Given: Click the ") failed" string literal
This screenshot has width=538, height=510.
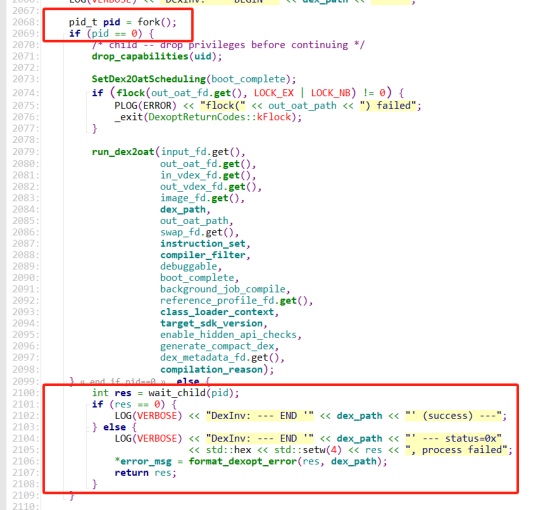Looking at the screenshot, I should click(x=388, y=105).
